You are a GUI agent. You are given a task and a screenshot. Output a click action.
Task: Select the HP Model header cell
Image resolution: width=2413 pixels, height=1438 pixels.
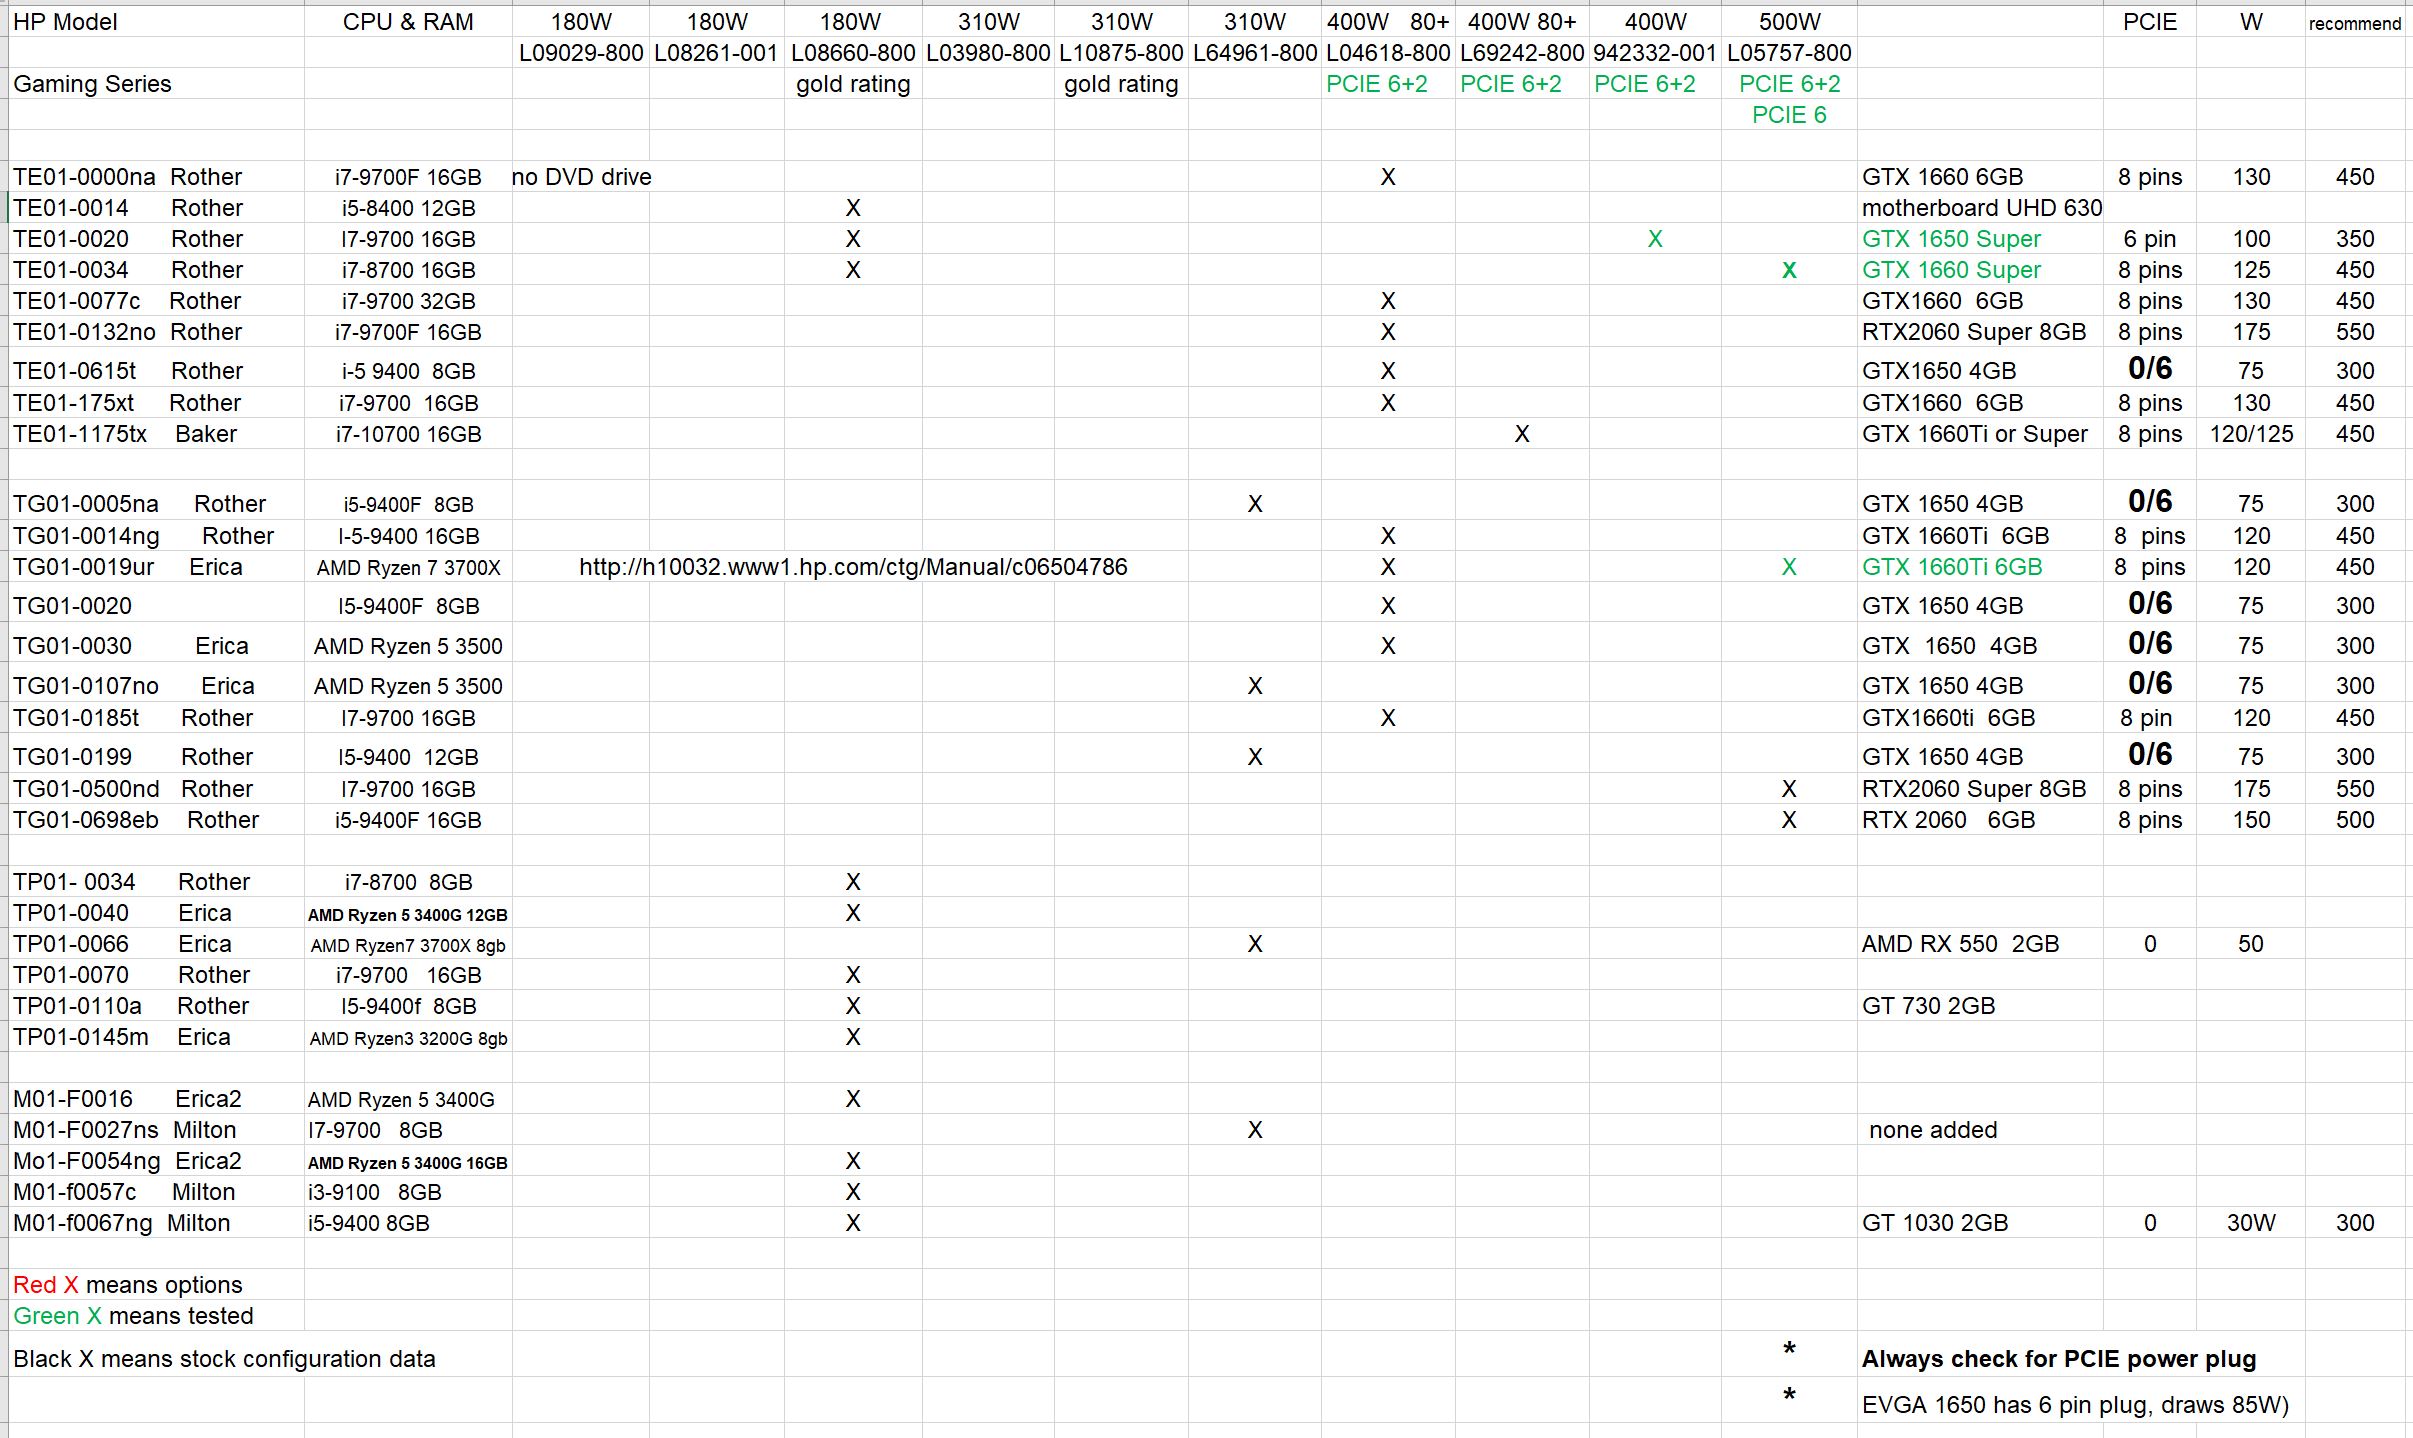(x=65, y=21)
